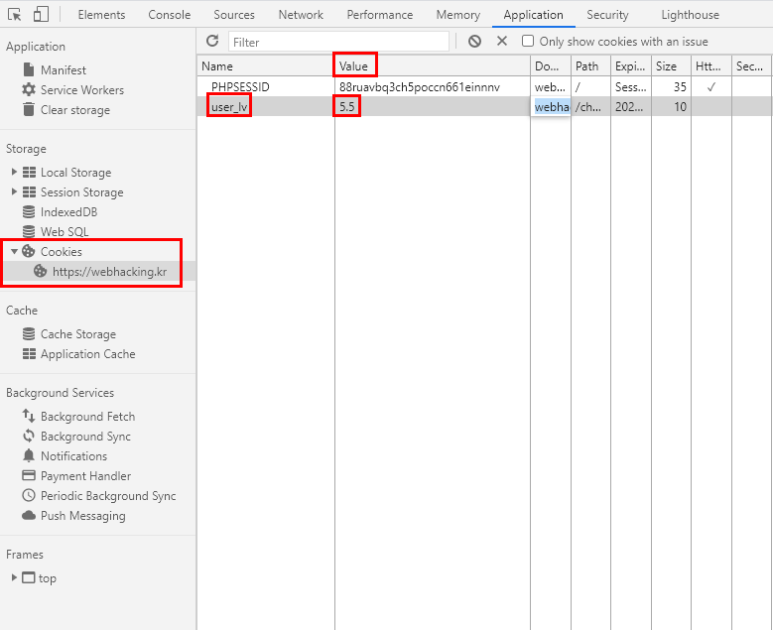Viewport: 773px width, 630px height.
Task: Sort by the Expi... column header
Action: [631, 66]
